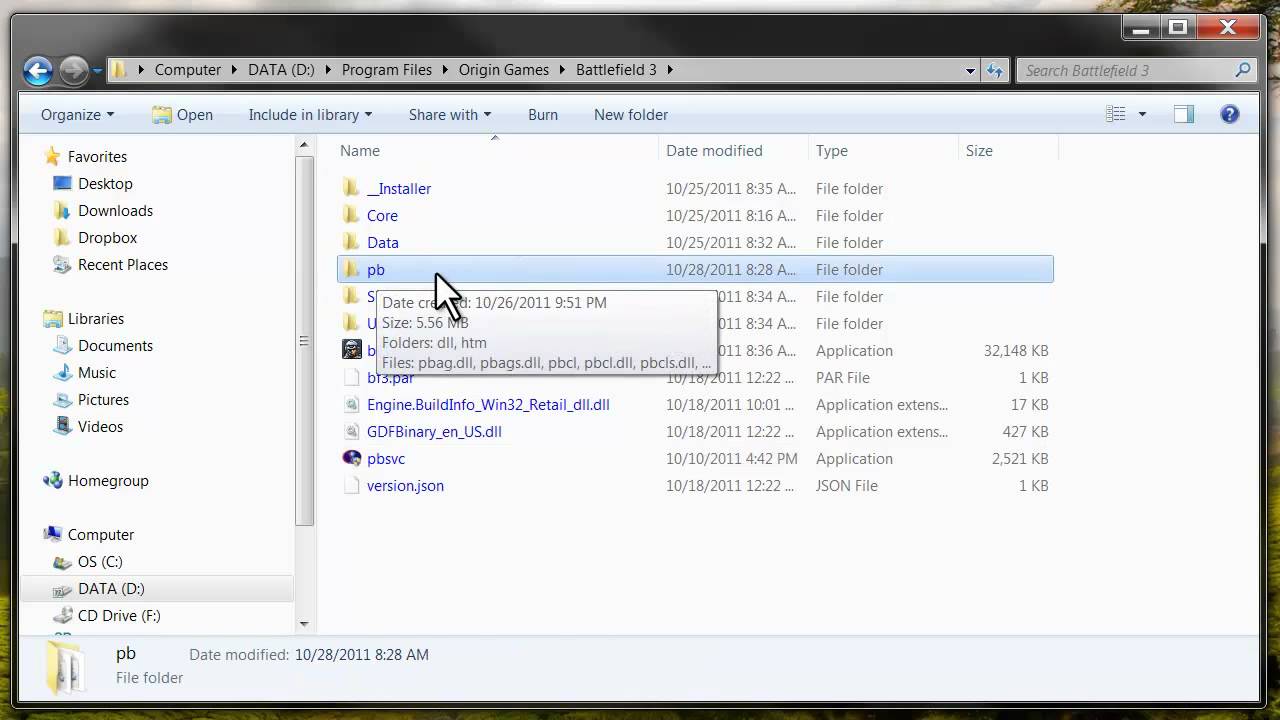Open Homegroup in navigation pane
Image resolution: width=1280 pixels, height=720 pixels.
coord(108,481)
